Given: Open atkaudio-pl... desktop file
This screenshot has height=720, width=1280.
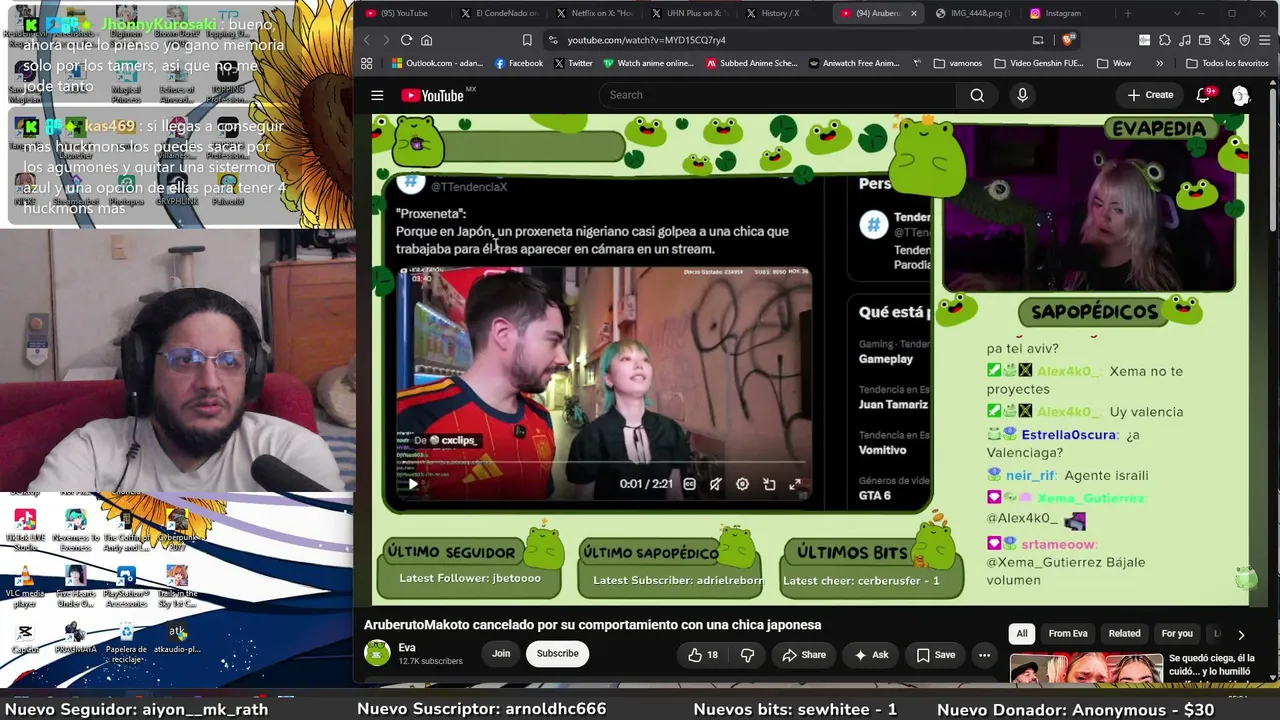Looking at the screenshot, I should coord(177,639).
